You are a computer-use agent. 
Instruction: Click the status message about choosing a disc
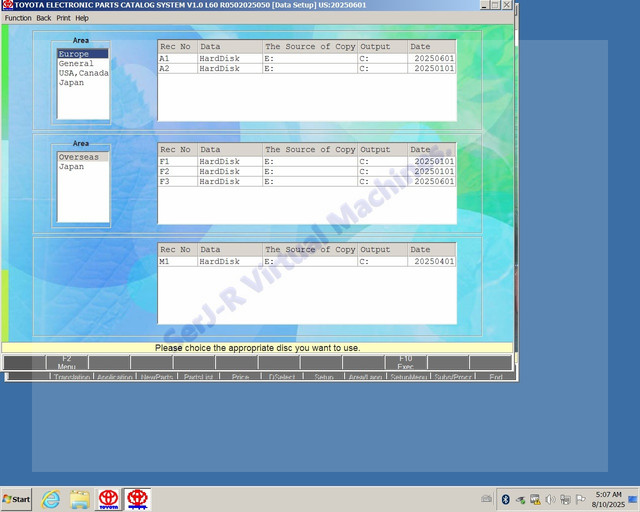[x=257, y=348]
